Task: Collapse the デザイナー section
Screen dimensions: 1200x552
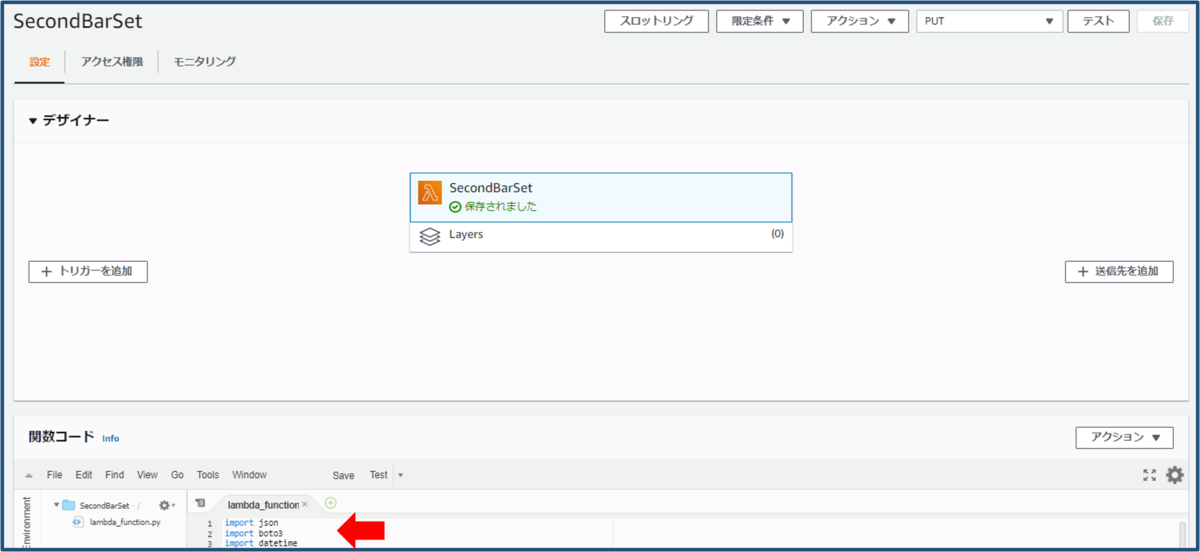Action: [33, 121]
